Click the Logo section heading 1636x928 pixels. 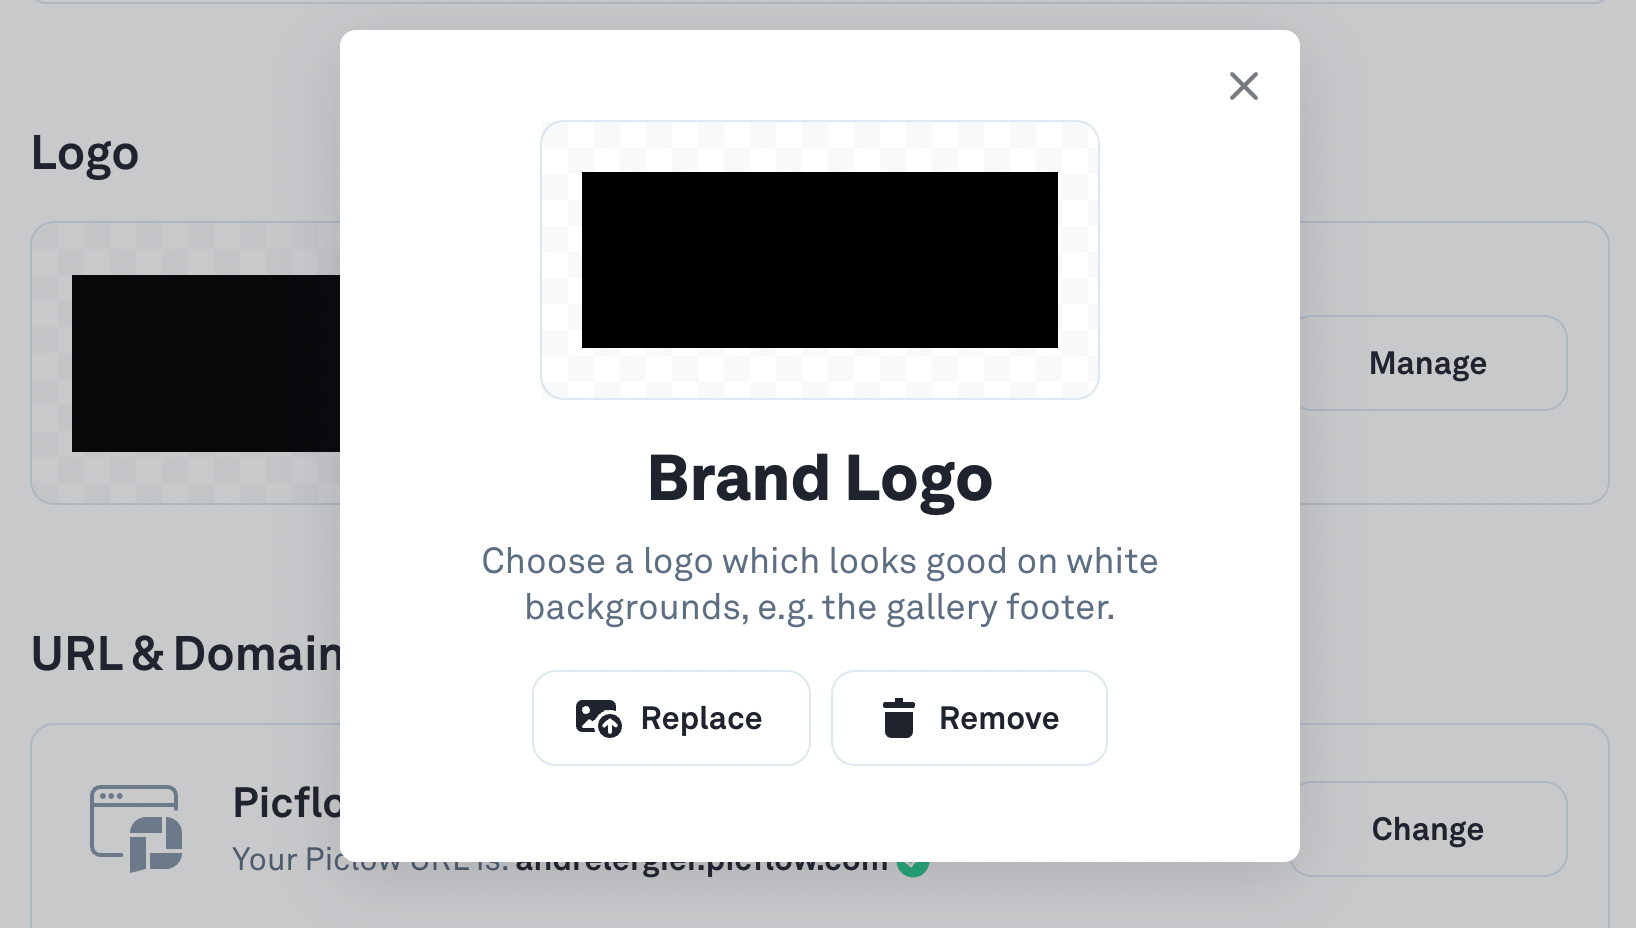85,153
